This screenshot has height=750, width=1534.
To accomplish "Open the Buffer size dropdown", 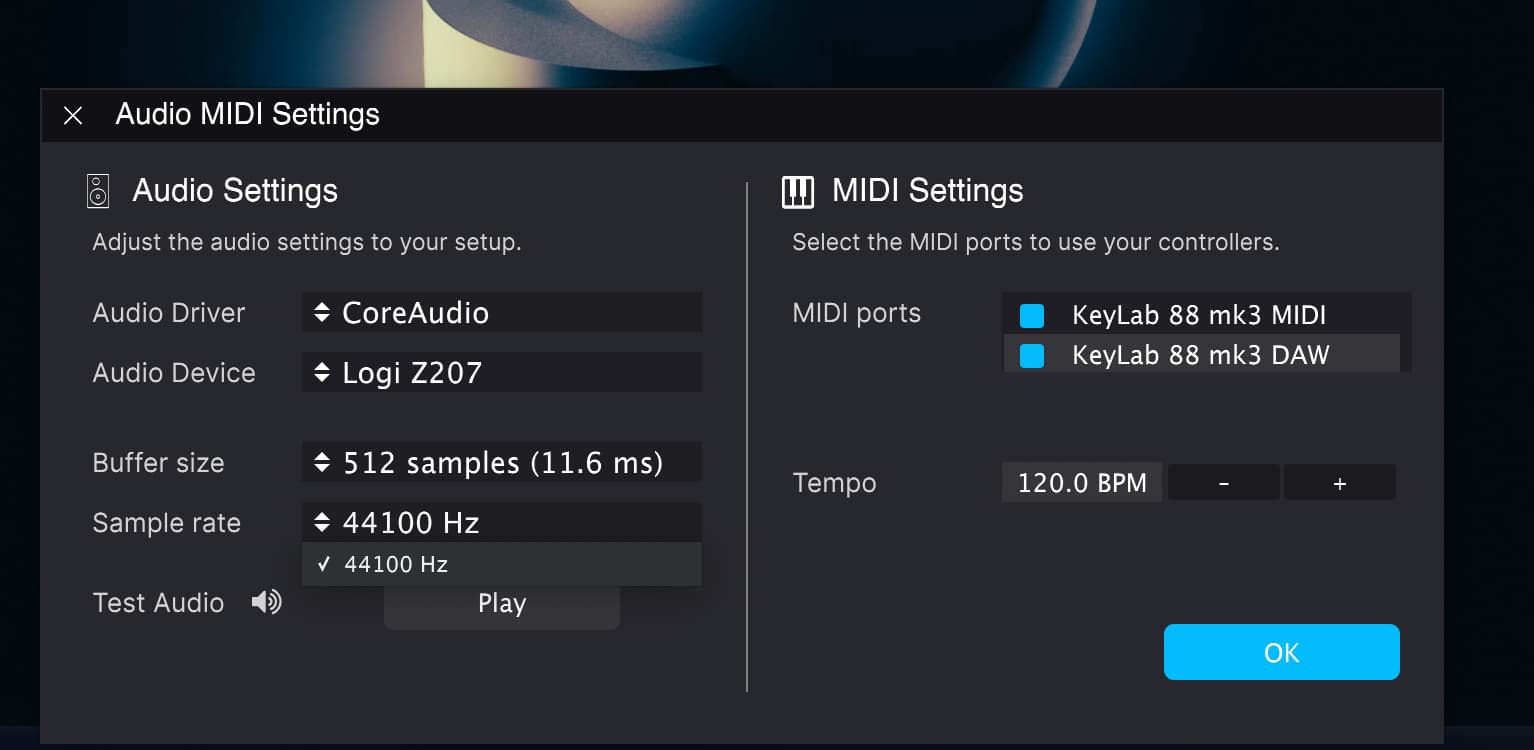I will tap(502, 463).
